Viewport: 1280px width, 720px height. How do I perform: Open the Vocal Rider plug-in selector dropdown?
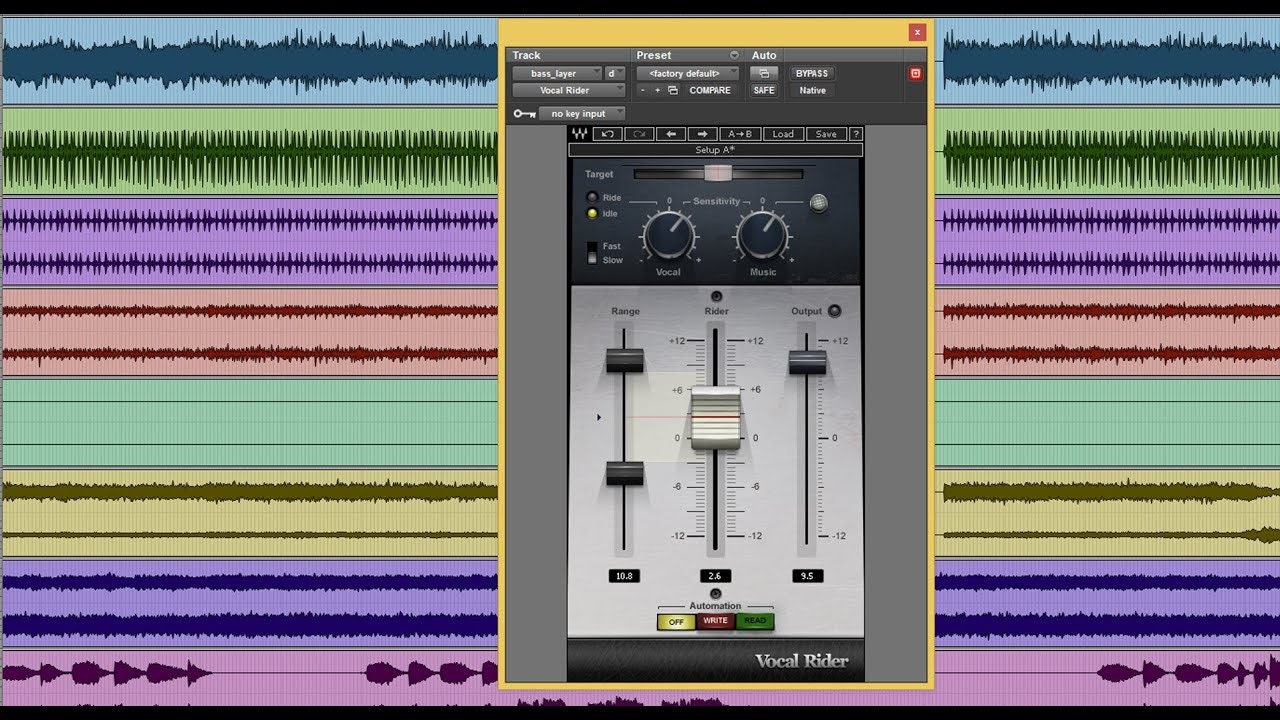point(569,90)
